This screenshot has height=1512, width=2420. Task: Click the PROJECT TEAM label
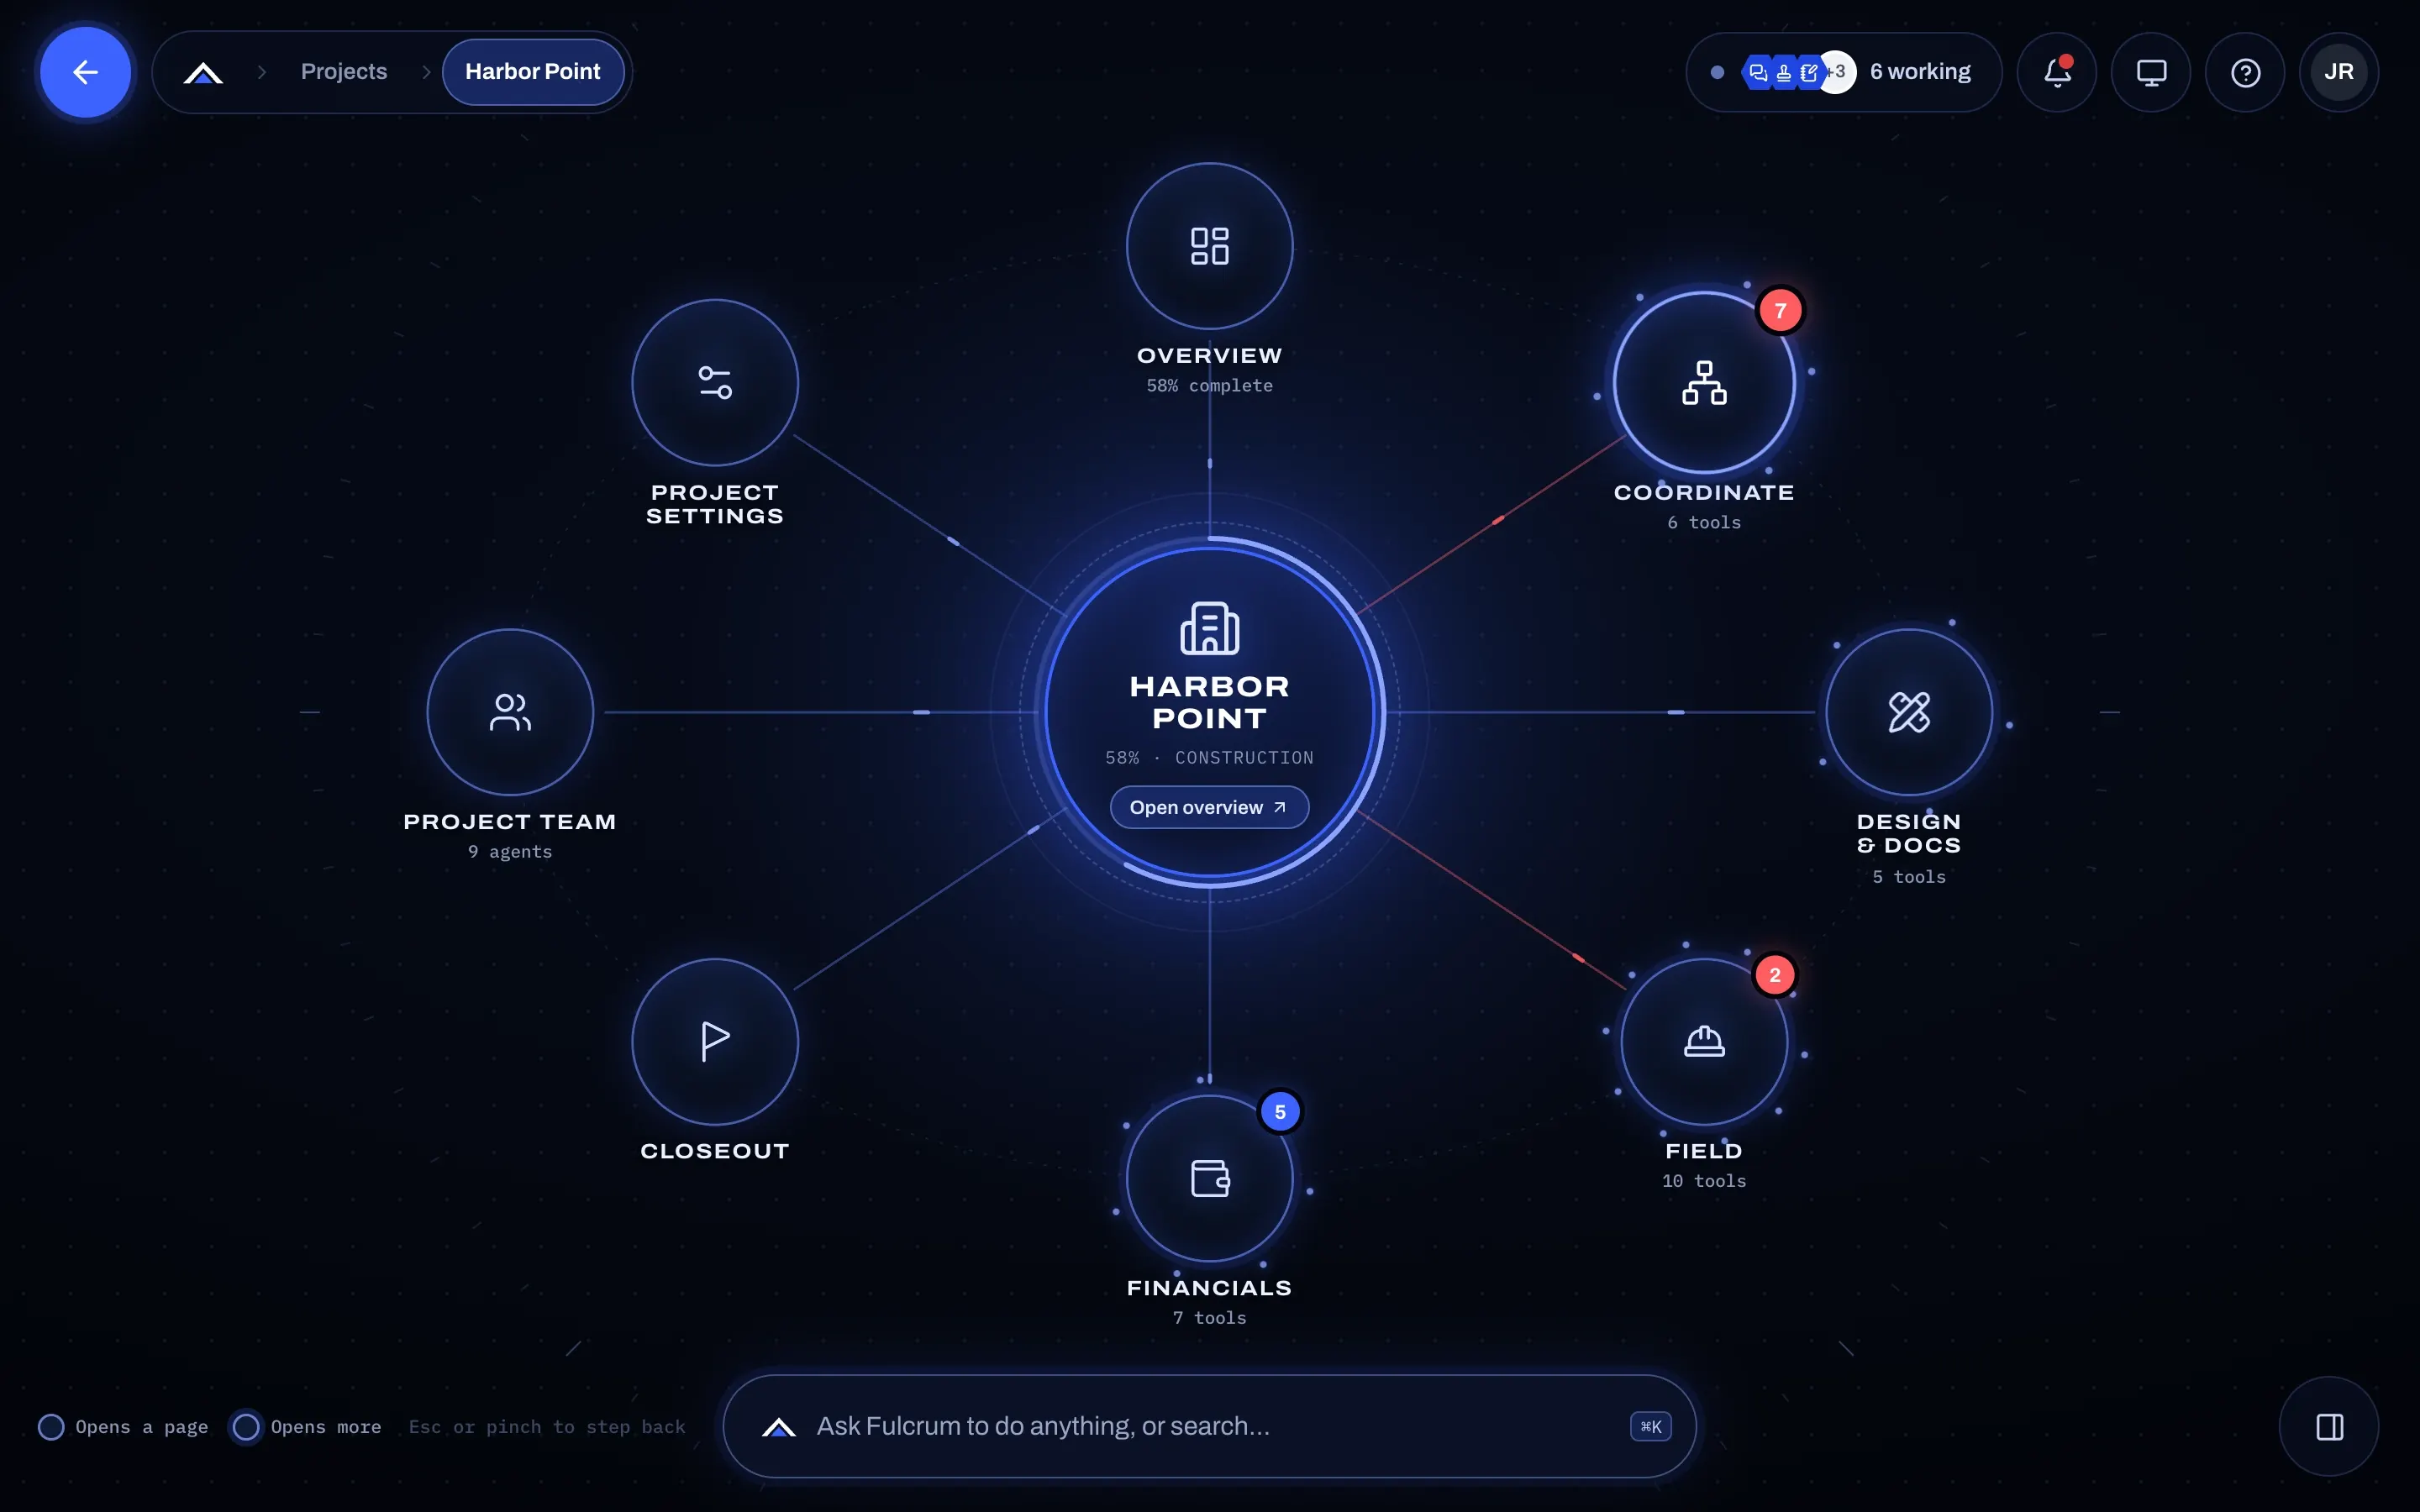pyautogui.click(x=510, y=821)
